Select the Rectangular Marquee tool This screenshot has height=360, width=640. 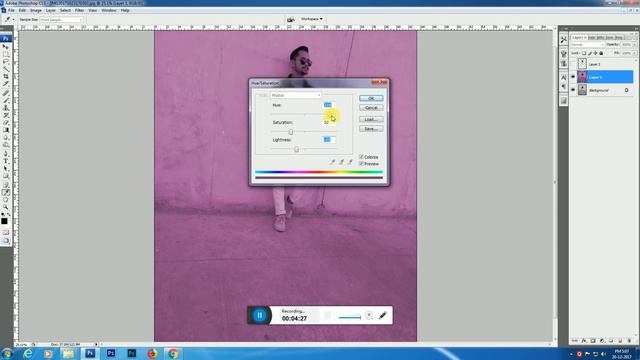point(6,54)
